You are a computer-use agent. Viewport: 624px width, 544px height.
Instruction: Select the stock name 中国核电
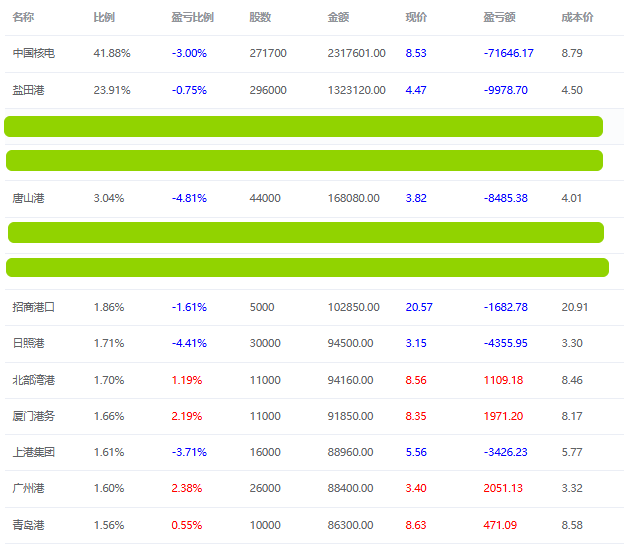pyautogui.click(x=33, y=53)
